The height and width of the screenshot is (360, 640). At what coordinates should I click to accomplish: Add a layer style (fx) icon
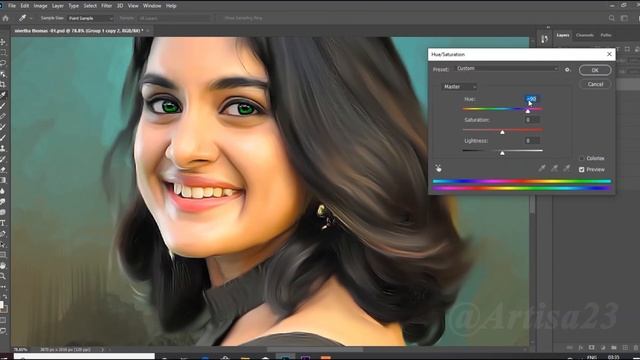[x=580, y=347]
